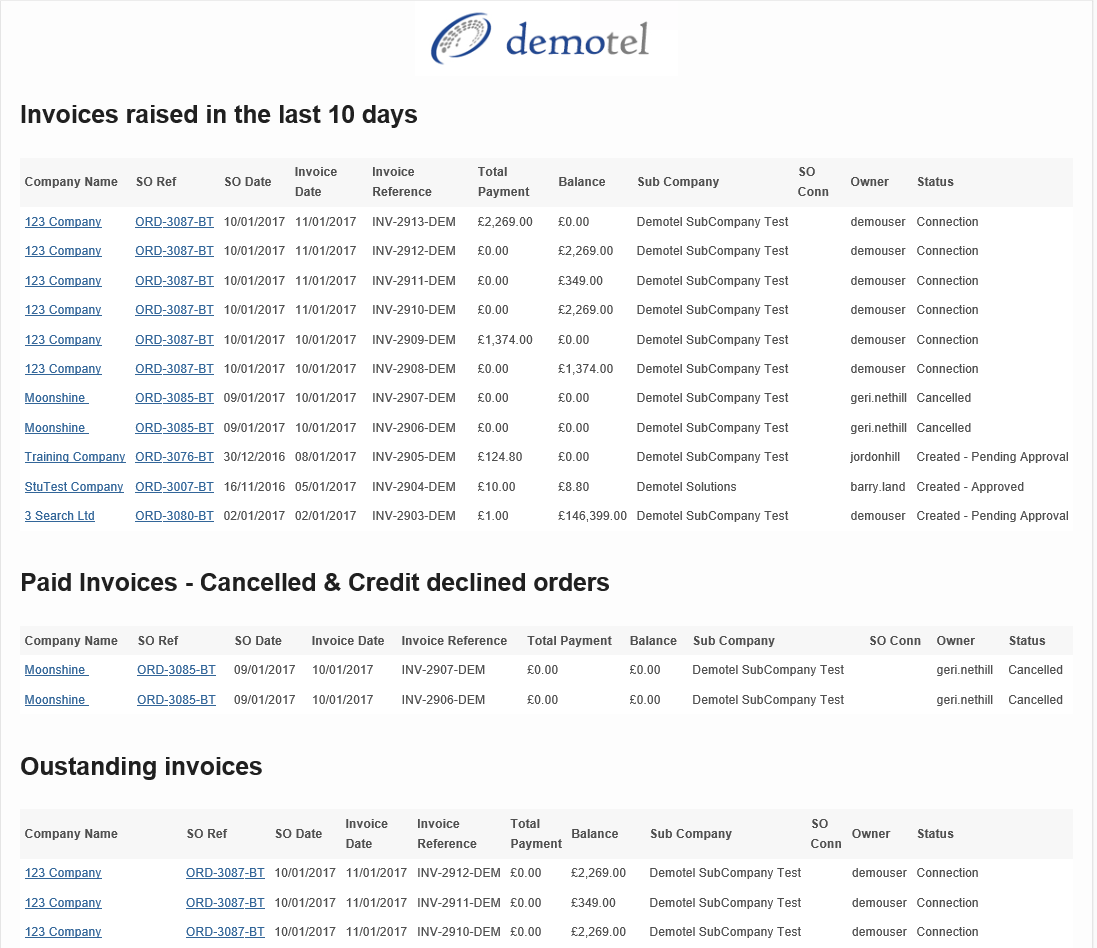Click the owner 'barry.land'
The image size is (1097, 948).
878,487
